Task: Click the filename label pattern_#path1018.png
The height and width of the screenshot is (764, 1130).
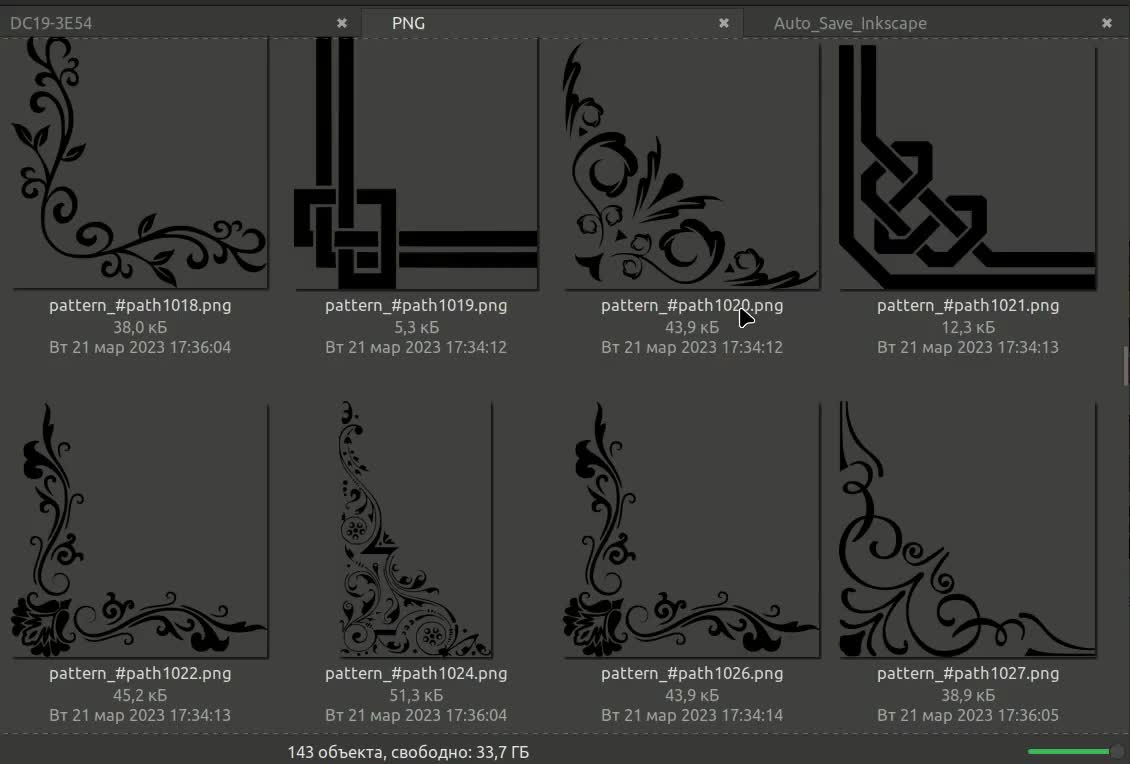Action: coord(139,305)
